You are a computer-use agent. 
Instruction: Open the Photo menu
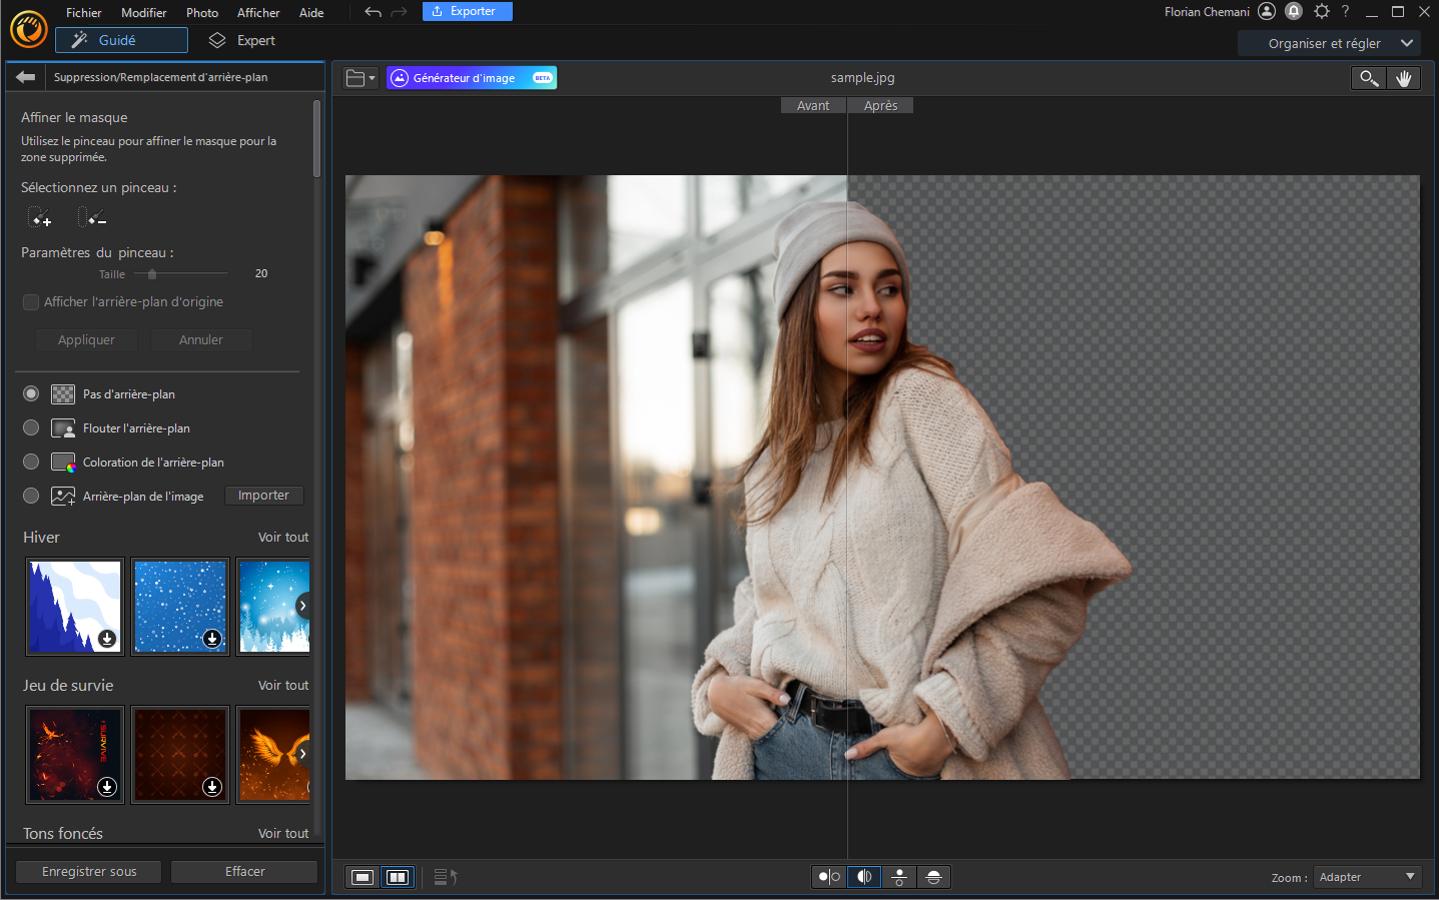[x=202, y=12]
